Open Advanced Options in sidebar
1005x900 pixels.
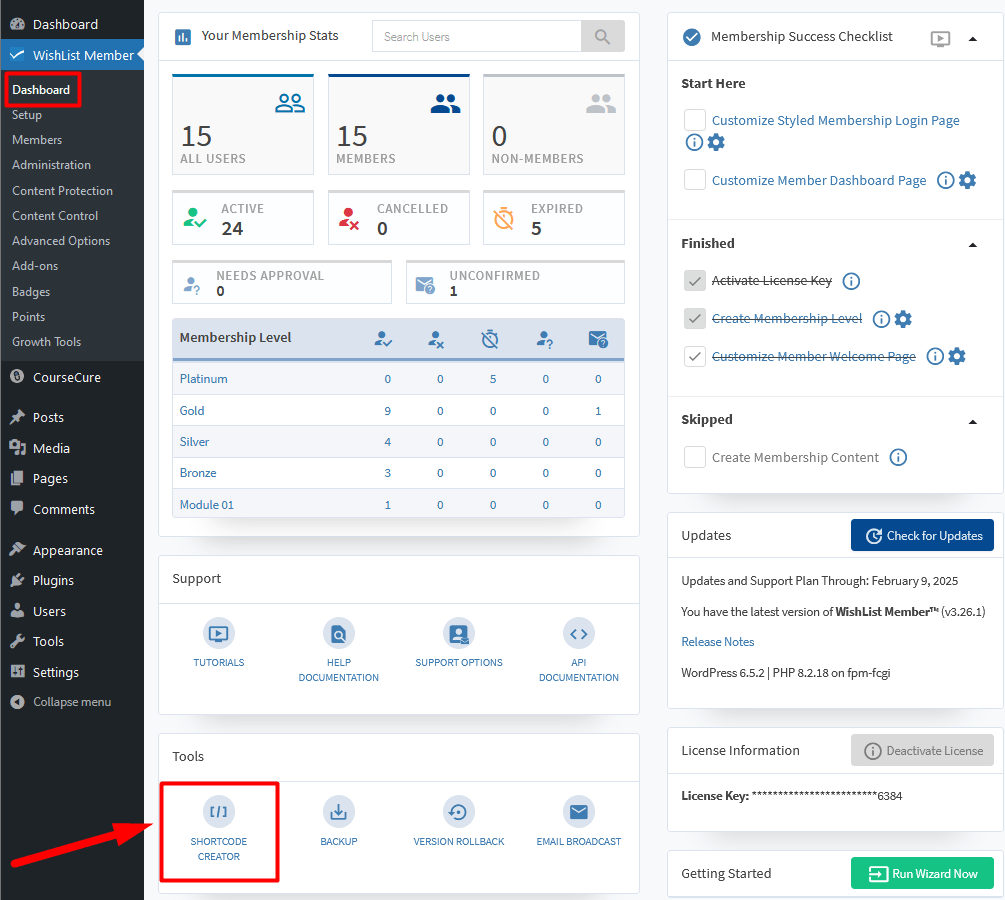61,241
